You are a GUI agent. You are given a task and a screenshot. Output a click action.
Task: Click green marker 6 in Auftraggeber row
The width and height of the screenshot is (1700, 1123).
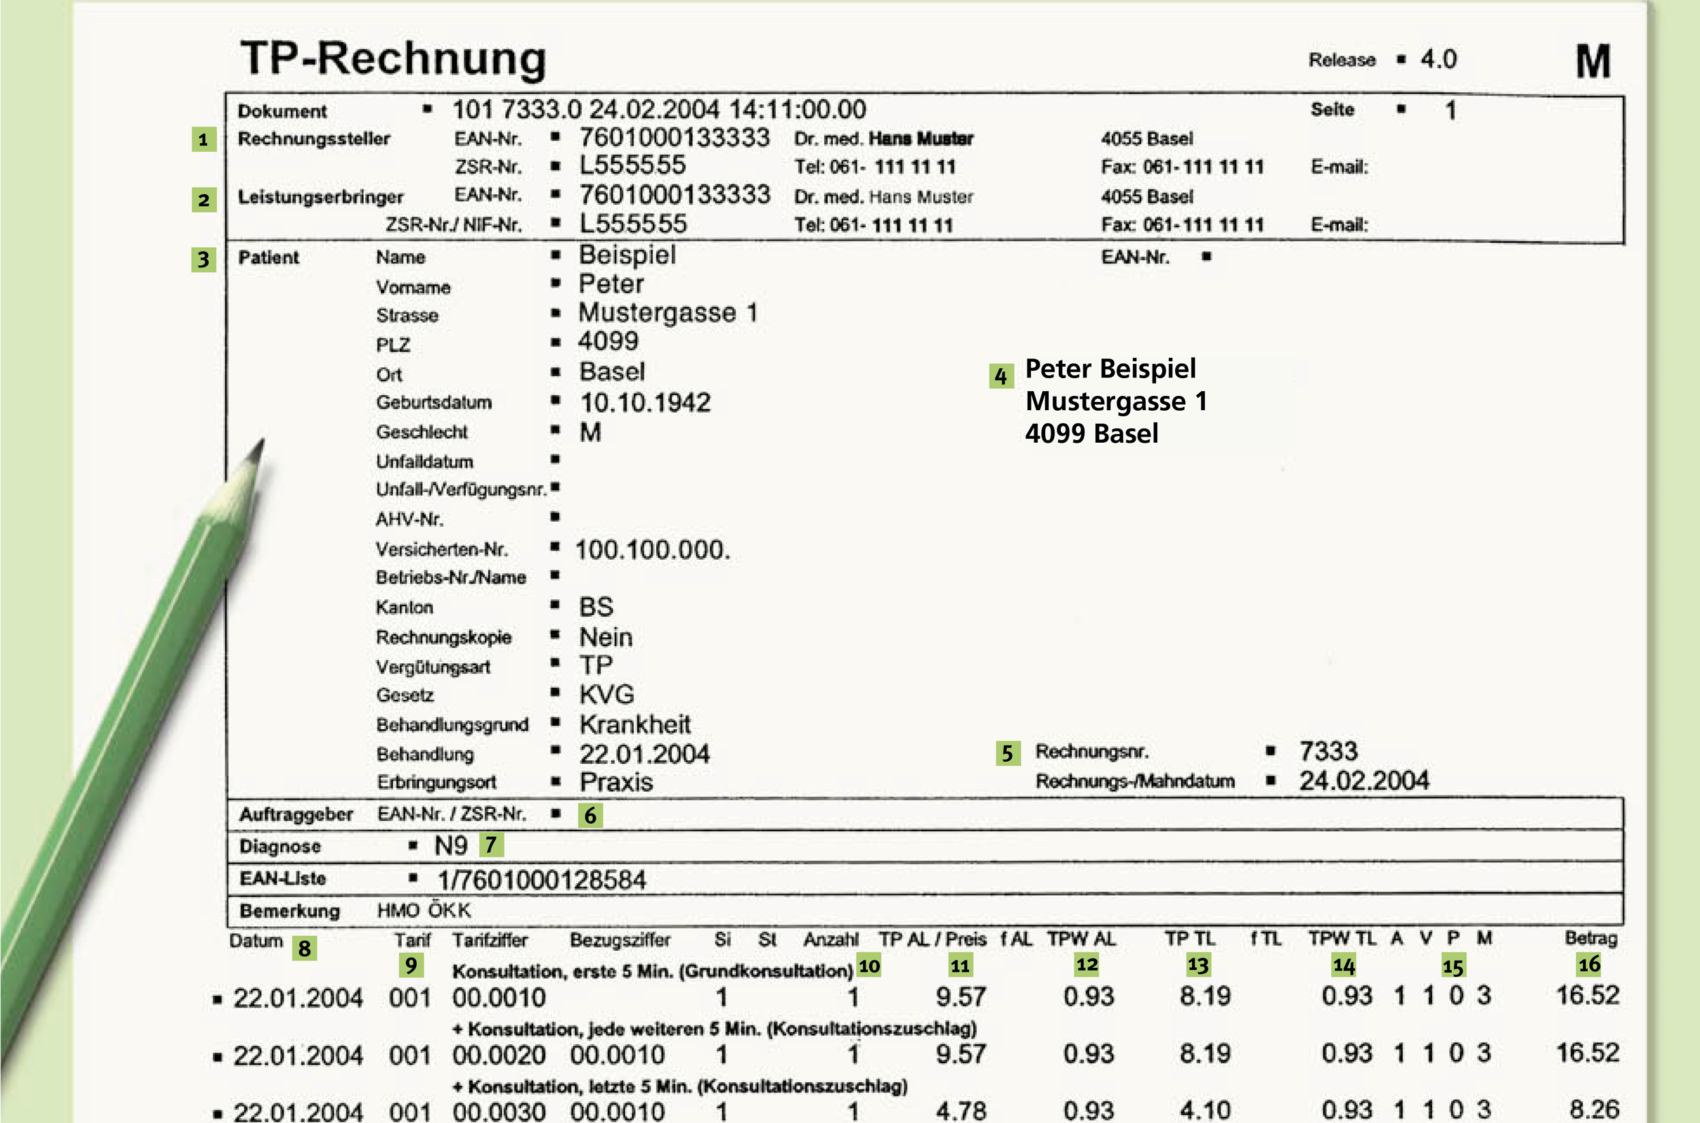[591, 816]
